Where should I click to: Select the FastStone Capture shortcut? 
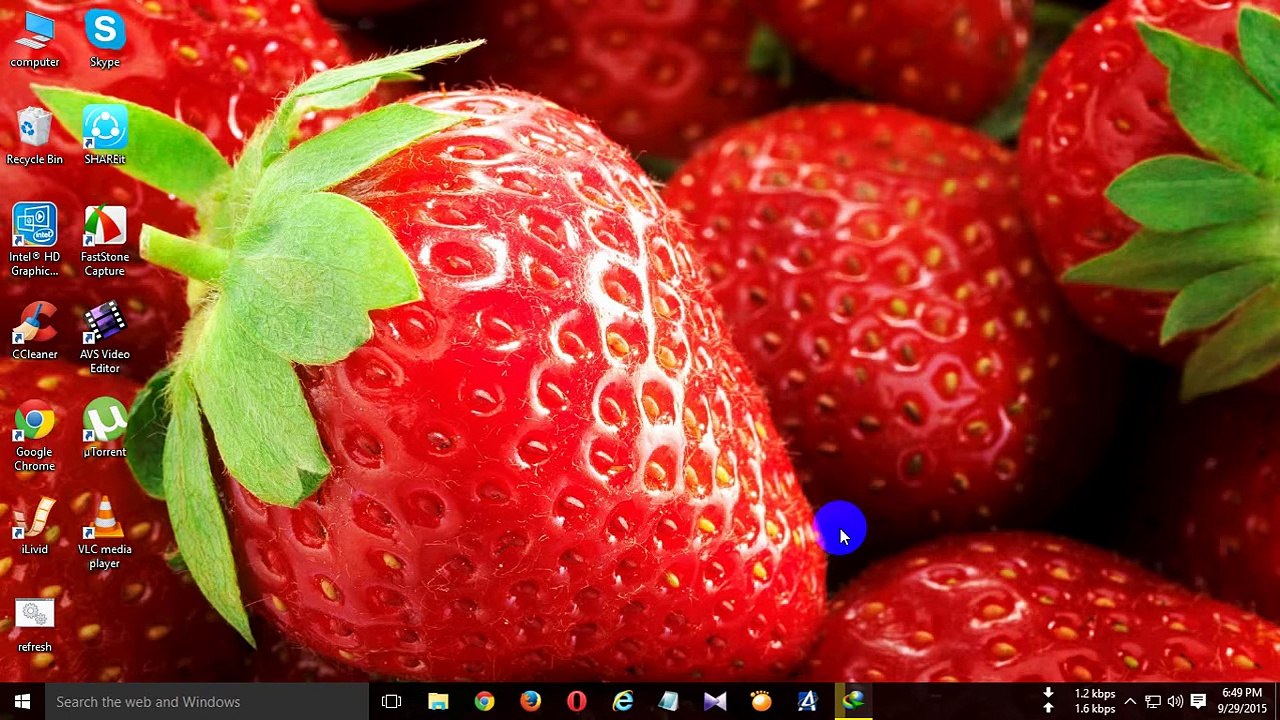(x=105, y=241)
